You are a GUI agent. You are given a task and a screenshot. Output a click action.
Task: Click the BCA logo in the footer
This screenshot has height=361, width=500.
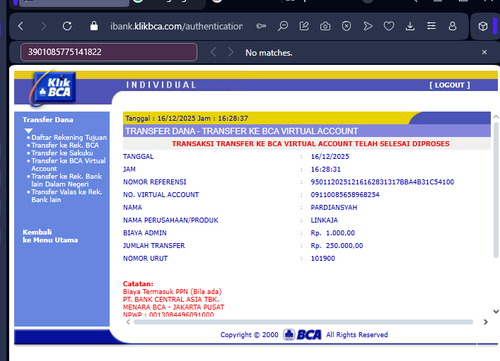coord(302,334)
